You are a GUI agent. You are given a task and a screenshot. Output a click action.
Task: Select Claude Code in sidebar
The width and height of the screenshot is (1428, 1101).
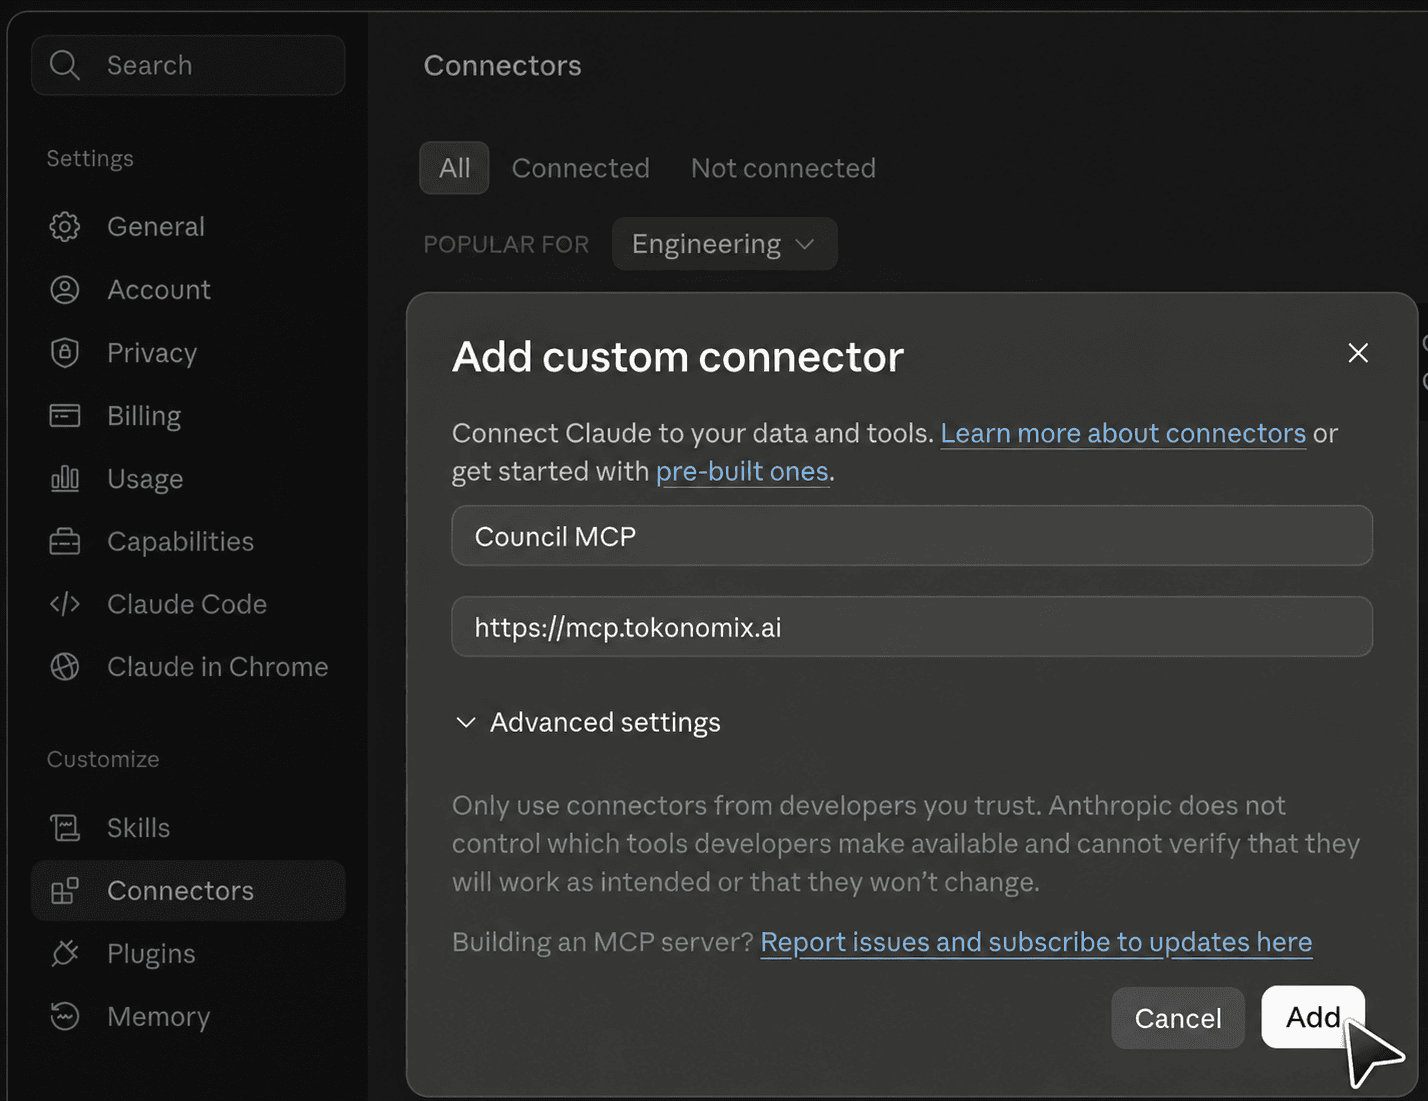click(x=188, y=604)
